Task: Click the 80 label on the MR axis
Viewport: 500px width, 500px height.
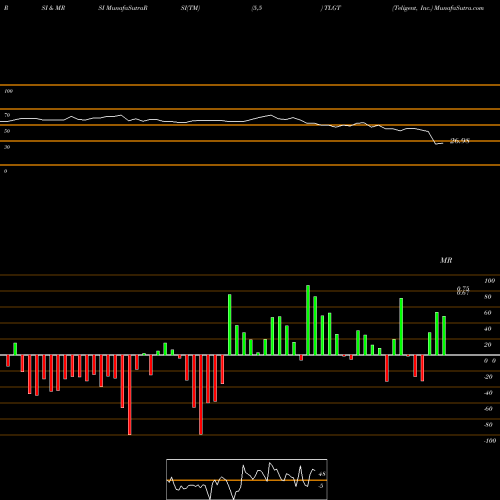Action: pyautogui.click(x=488, y=297)
